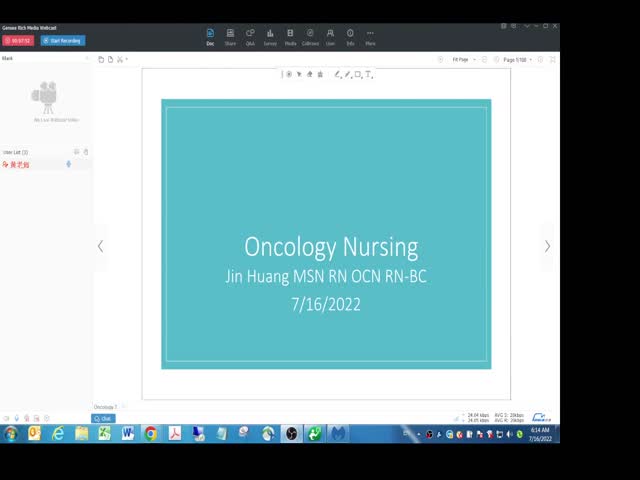Image resolution: width=640 pixels, height=480 pixels.
Task: Select the text annotation tool
Action: coord(368,74)
